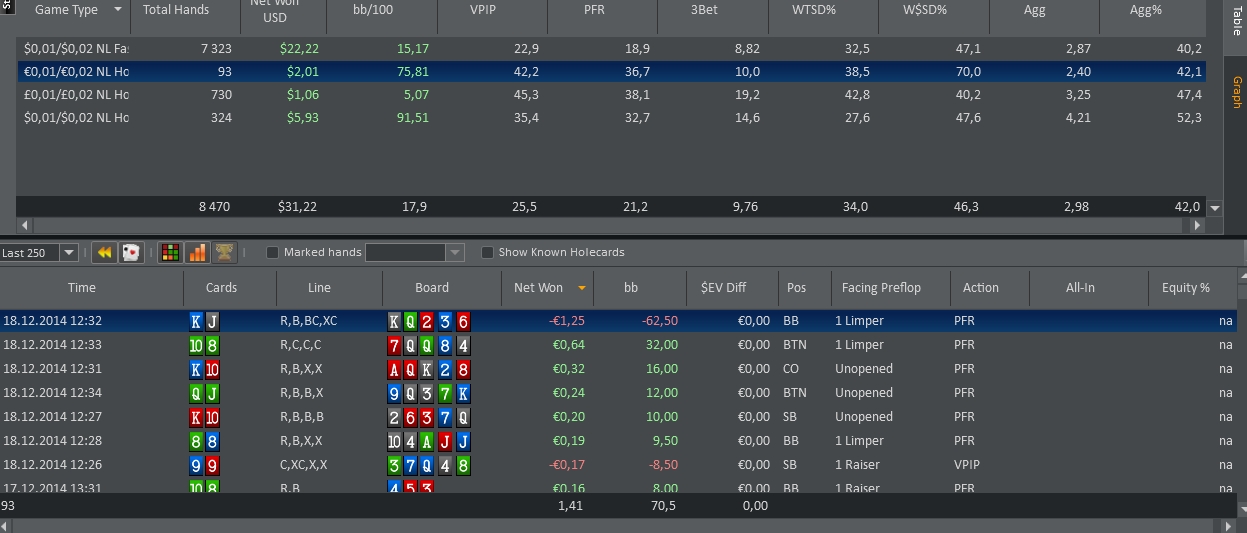The image size is (1247, 533).
Task: Click the yellow double-arrow rewind icon
Action: click(104, 253)
